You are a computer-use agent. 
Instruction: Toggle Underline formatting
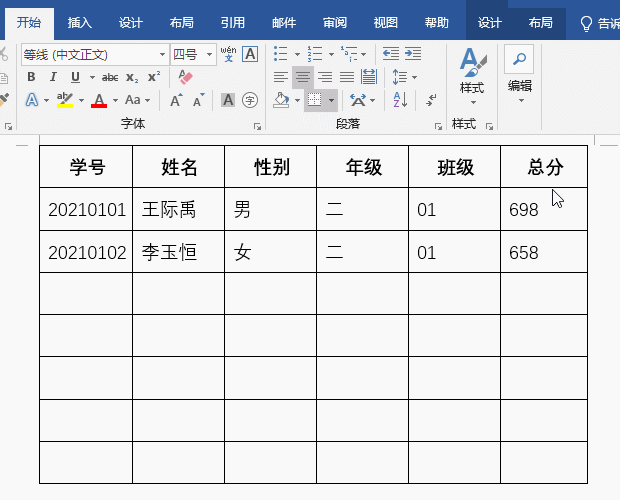(x=75, y=77)
